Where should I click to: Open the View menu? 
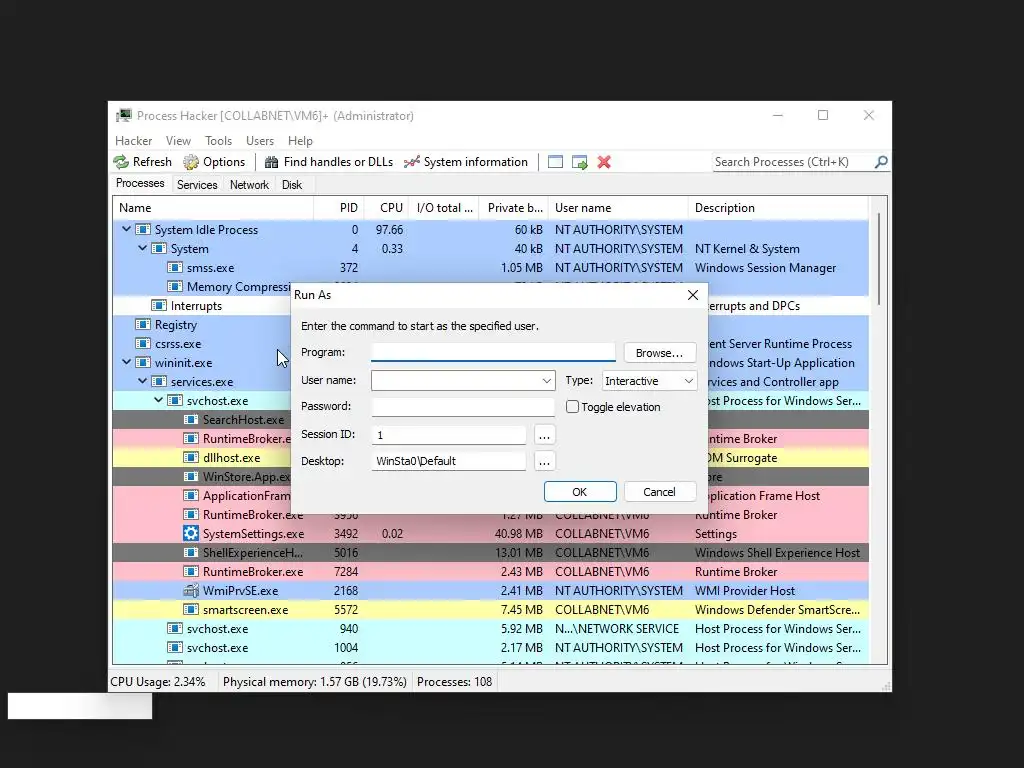(x=178, y=141)
